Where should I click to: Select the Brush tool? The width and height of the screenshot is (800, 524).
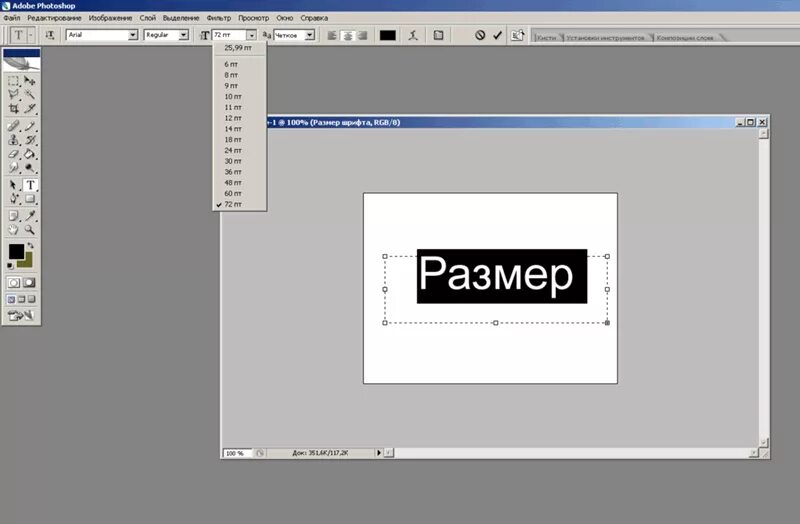tap(30, 126)
